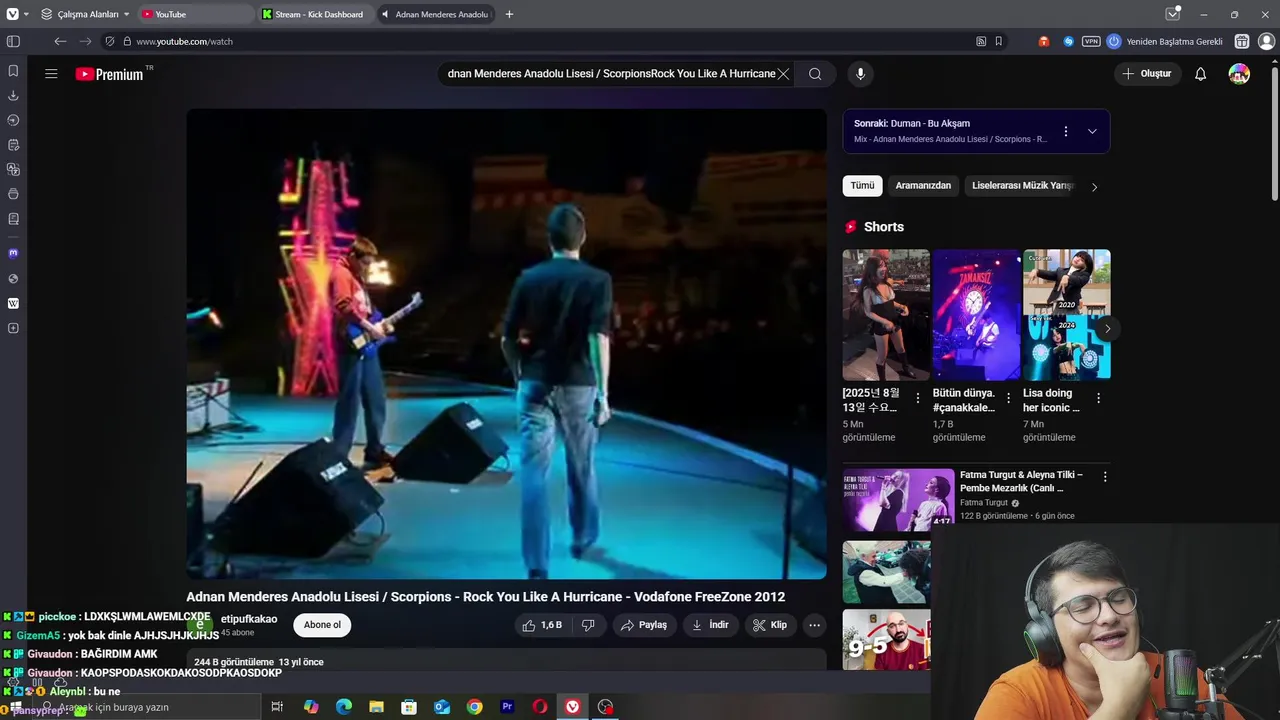The height and width of the screenshot is (720, 1280).
Task: Toggle the VPN button
Action: click(x=1091, y=41)
